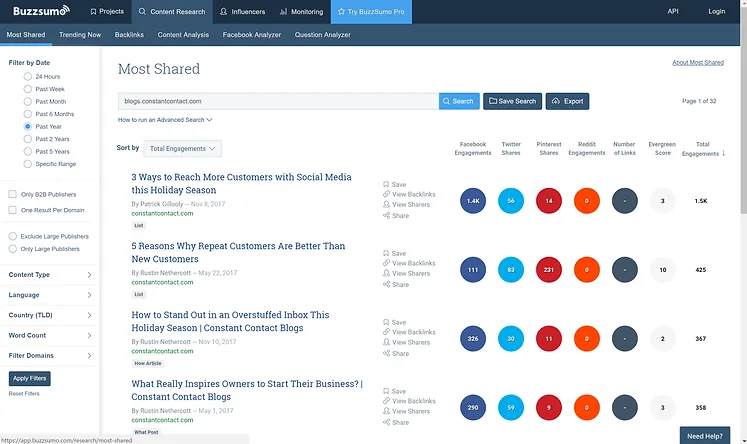Enable One Result Per Domain checkbox

click(12, 210)
